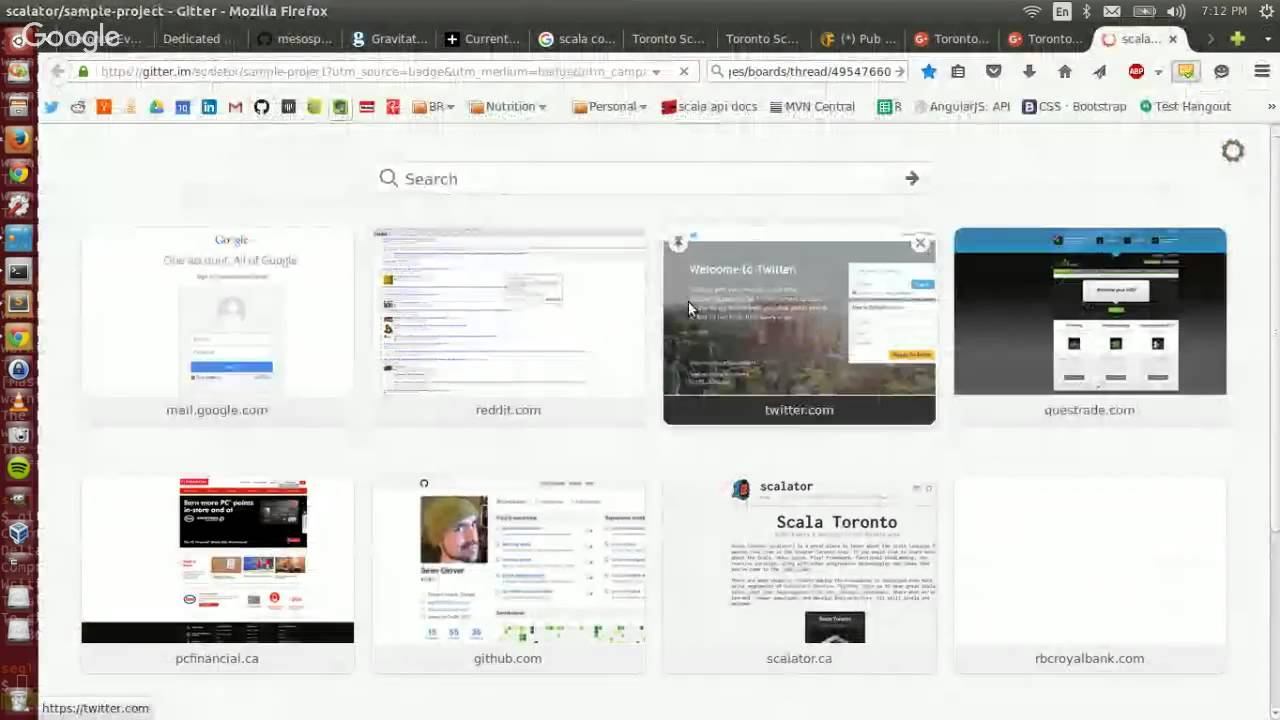Screen dimensions: 1280x720
Task: Open the pcfinancial.ca tile
Action: 217,575
